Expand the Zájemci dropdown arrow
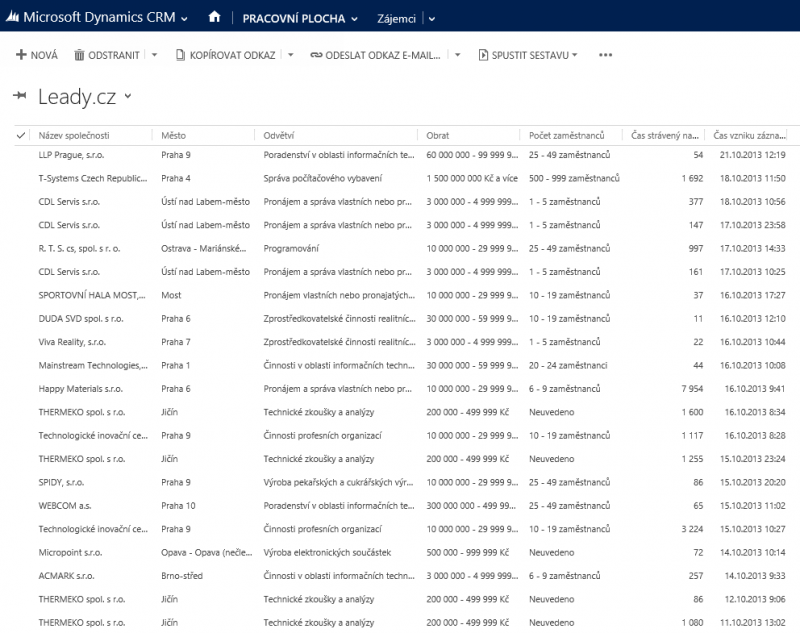This screenshot has height=633, width=800. point(432,19)
